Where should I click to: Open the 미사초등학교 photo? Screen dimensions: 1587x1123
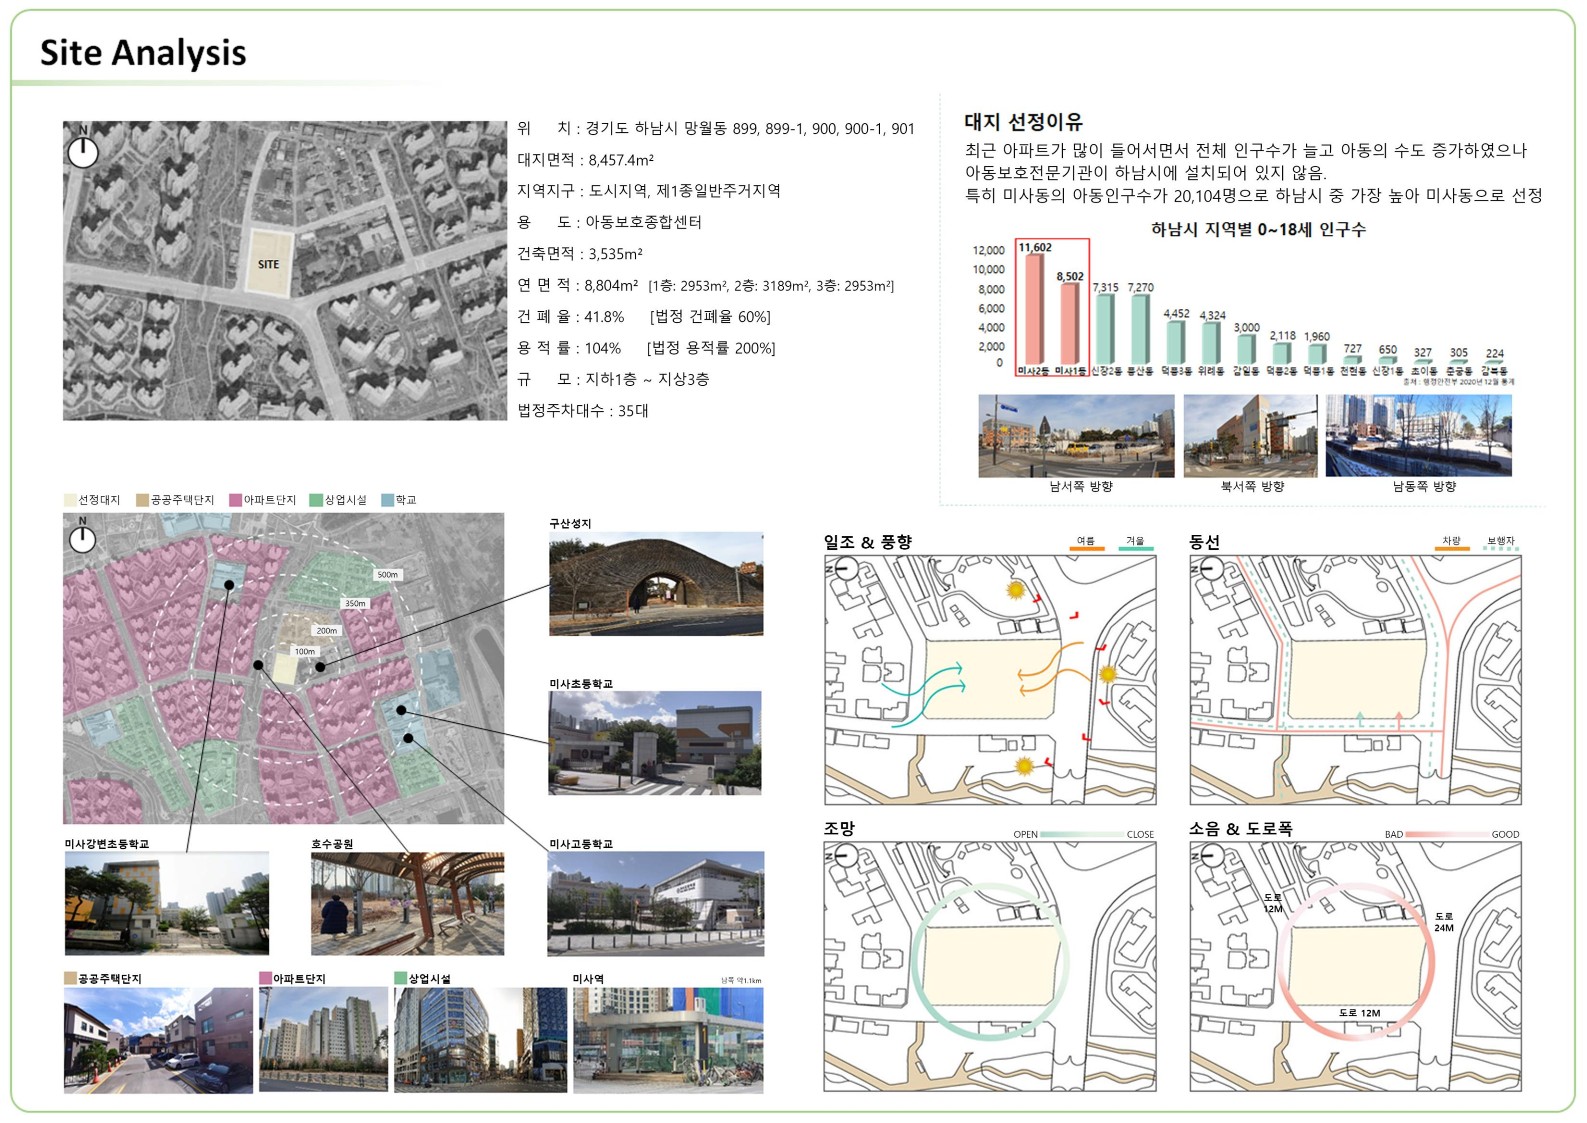[x=654, y=743]
